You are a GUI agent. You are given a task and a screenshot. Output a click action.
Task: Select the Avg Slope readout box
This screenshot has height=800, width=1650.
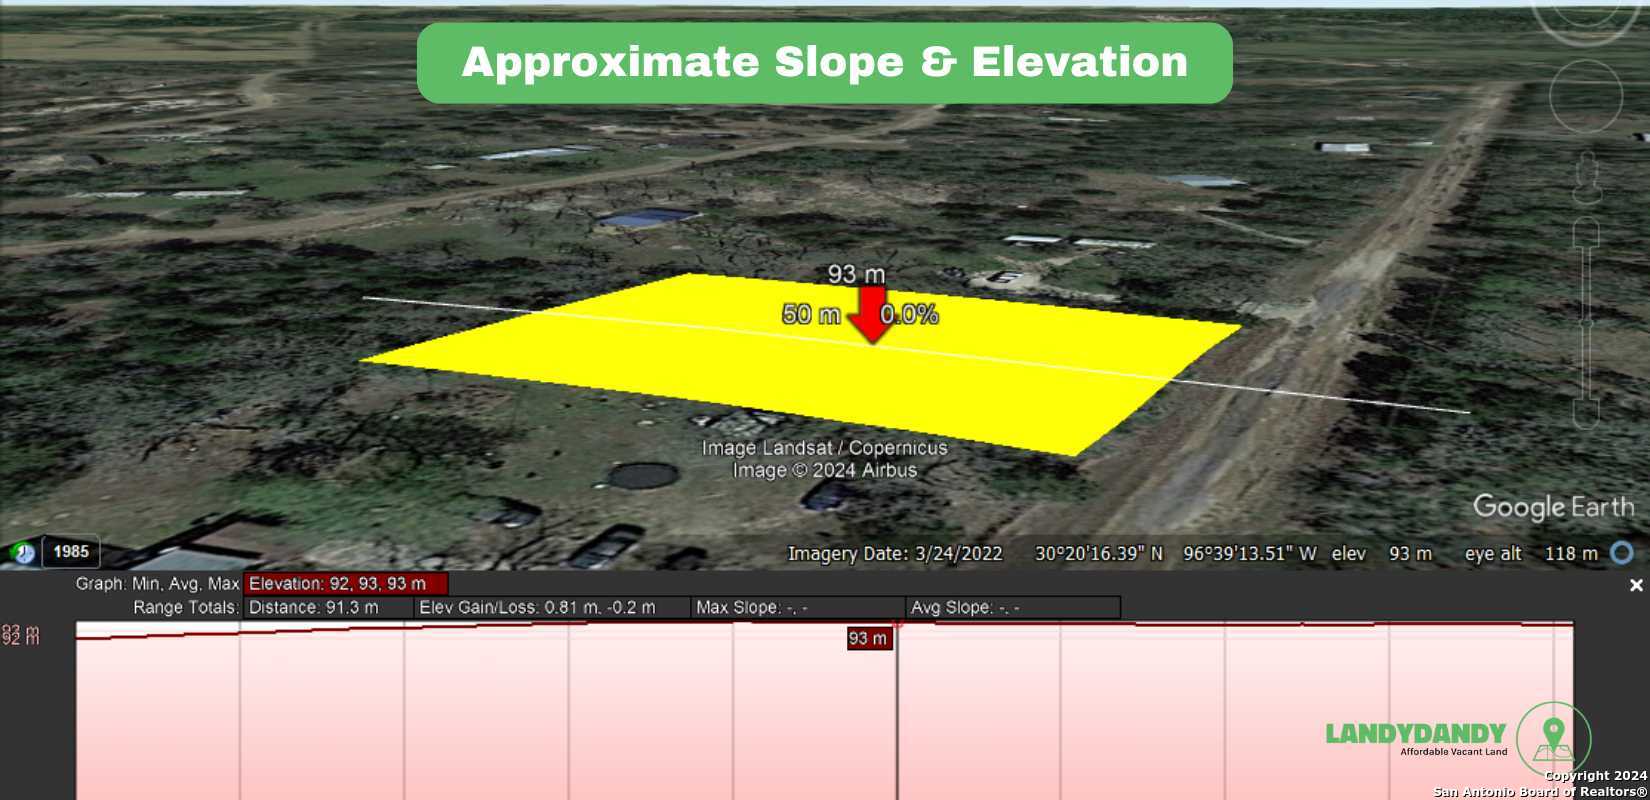point(1013,608)
